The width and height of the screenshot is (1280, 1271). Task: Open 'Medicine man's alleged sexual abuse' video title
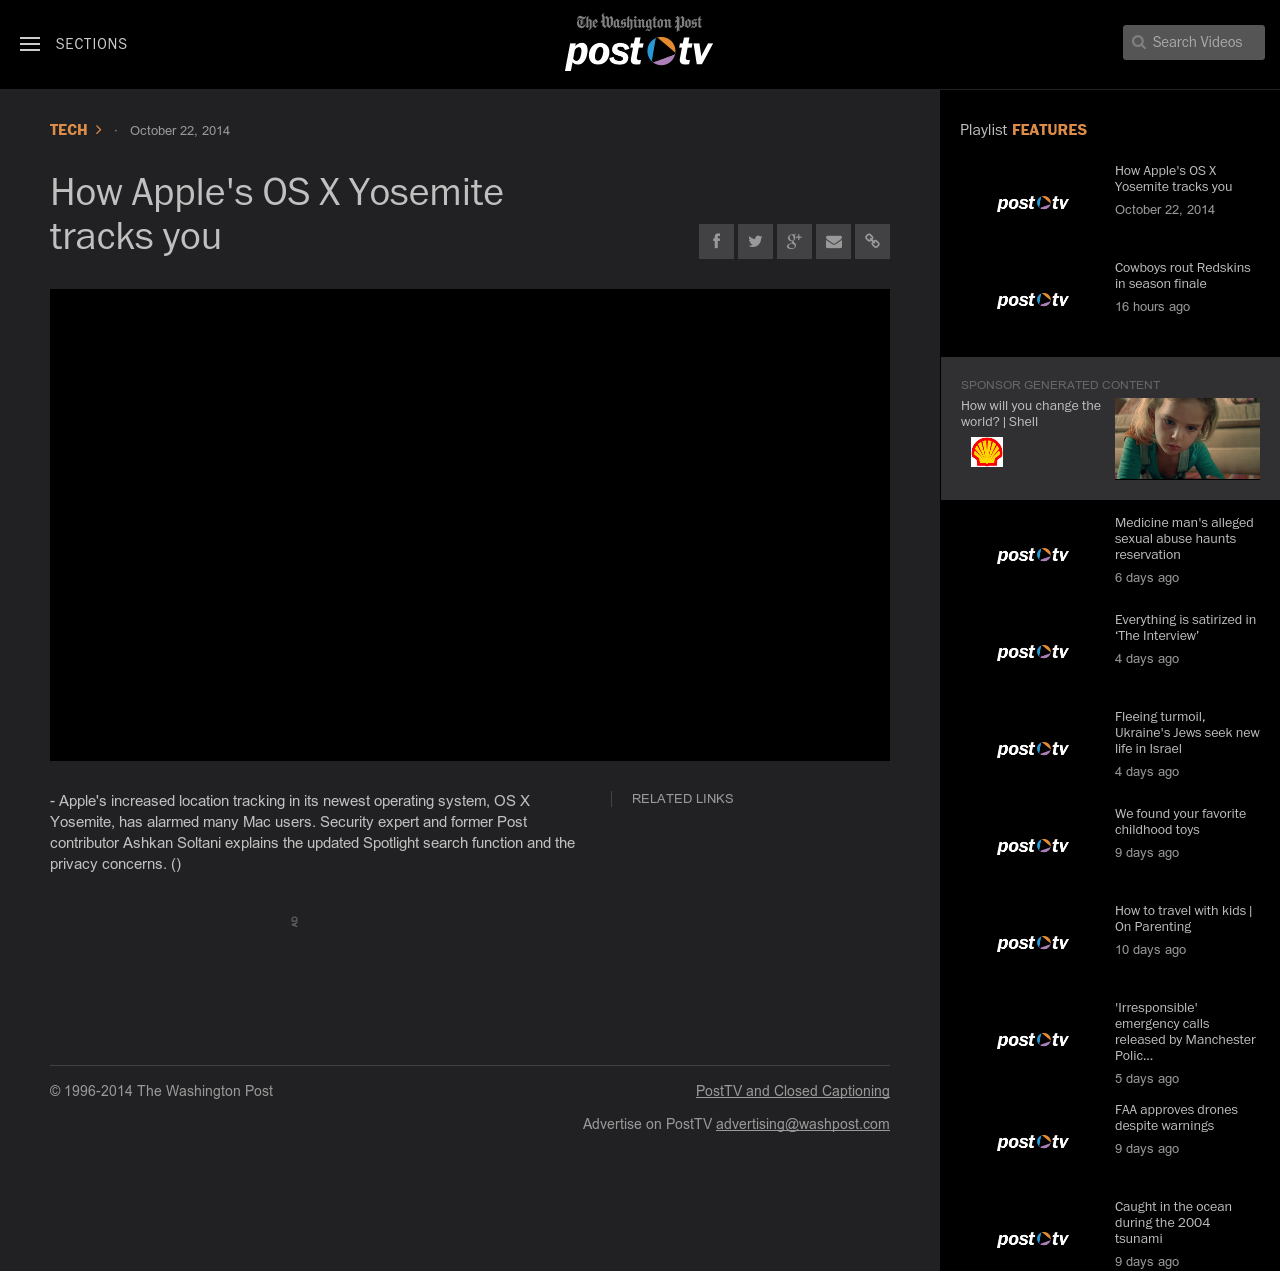coord(1184,539)
